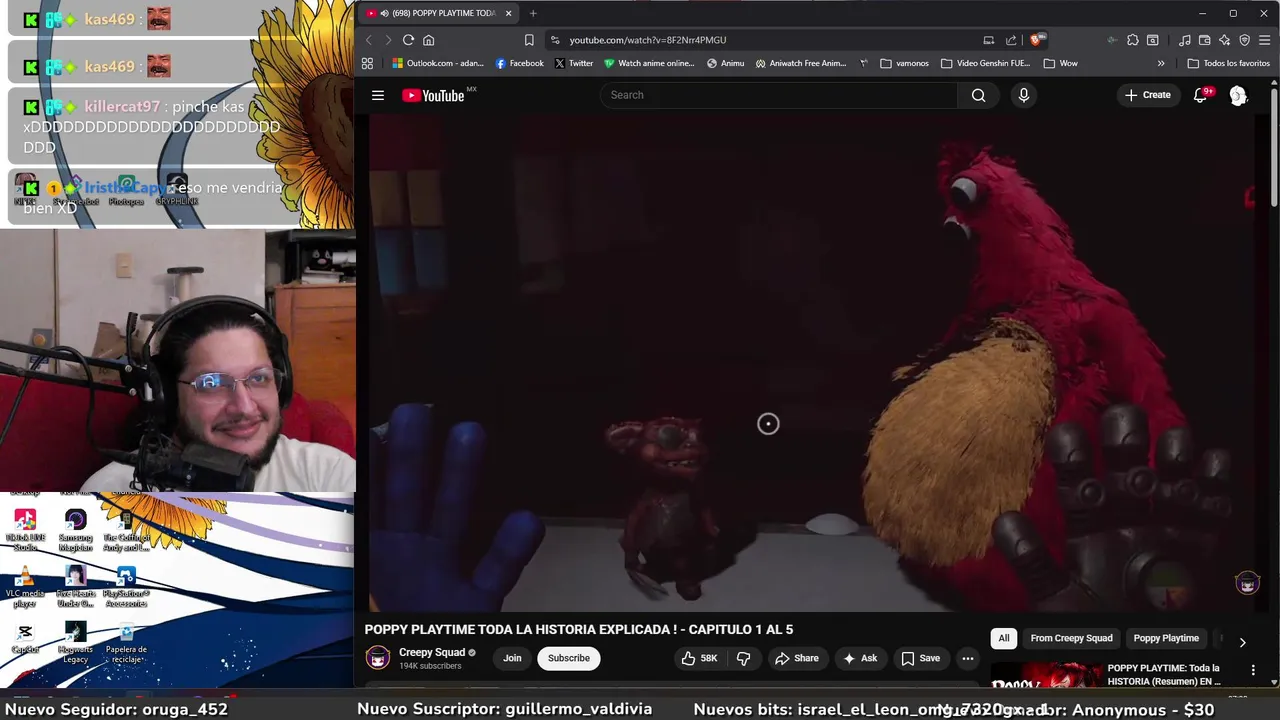Like the video with 58K thumbs up

(700, 658)
